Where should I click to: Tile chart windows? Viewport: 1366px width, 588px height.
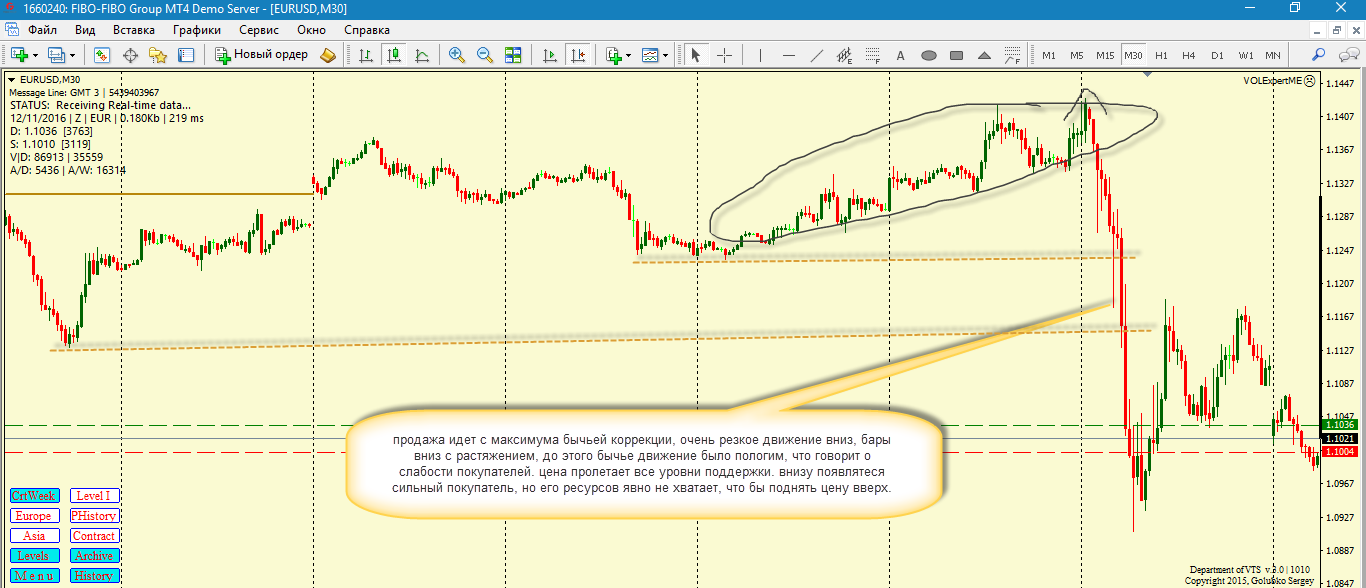[513, 55]
